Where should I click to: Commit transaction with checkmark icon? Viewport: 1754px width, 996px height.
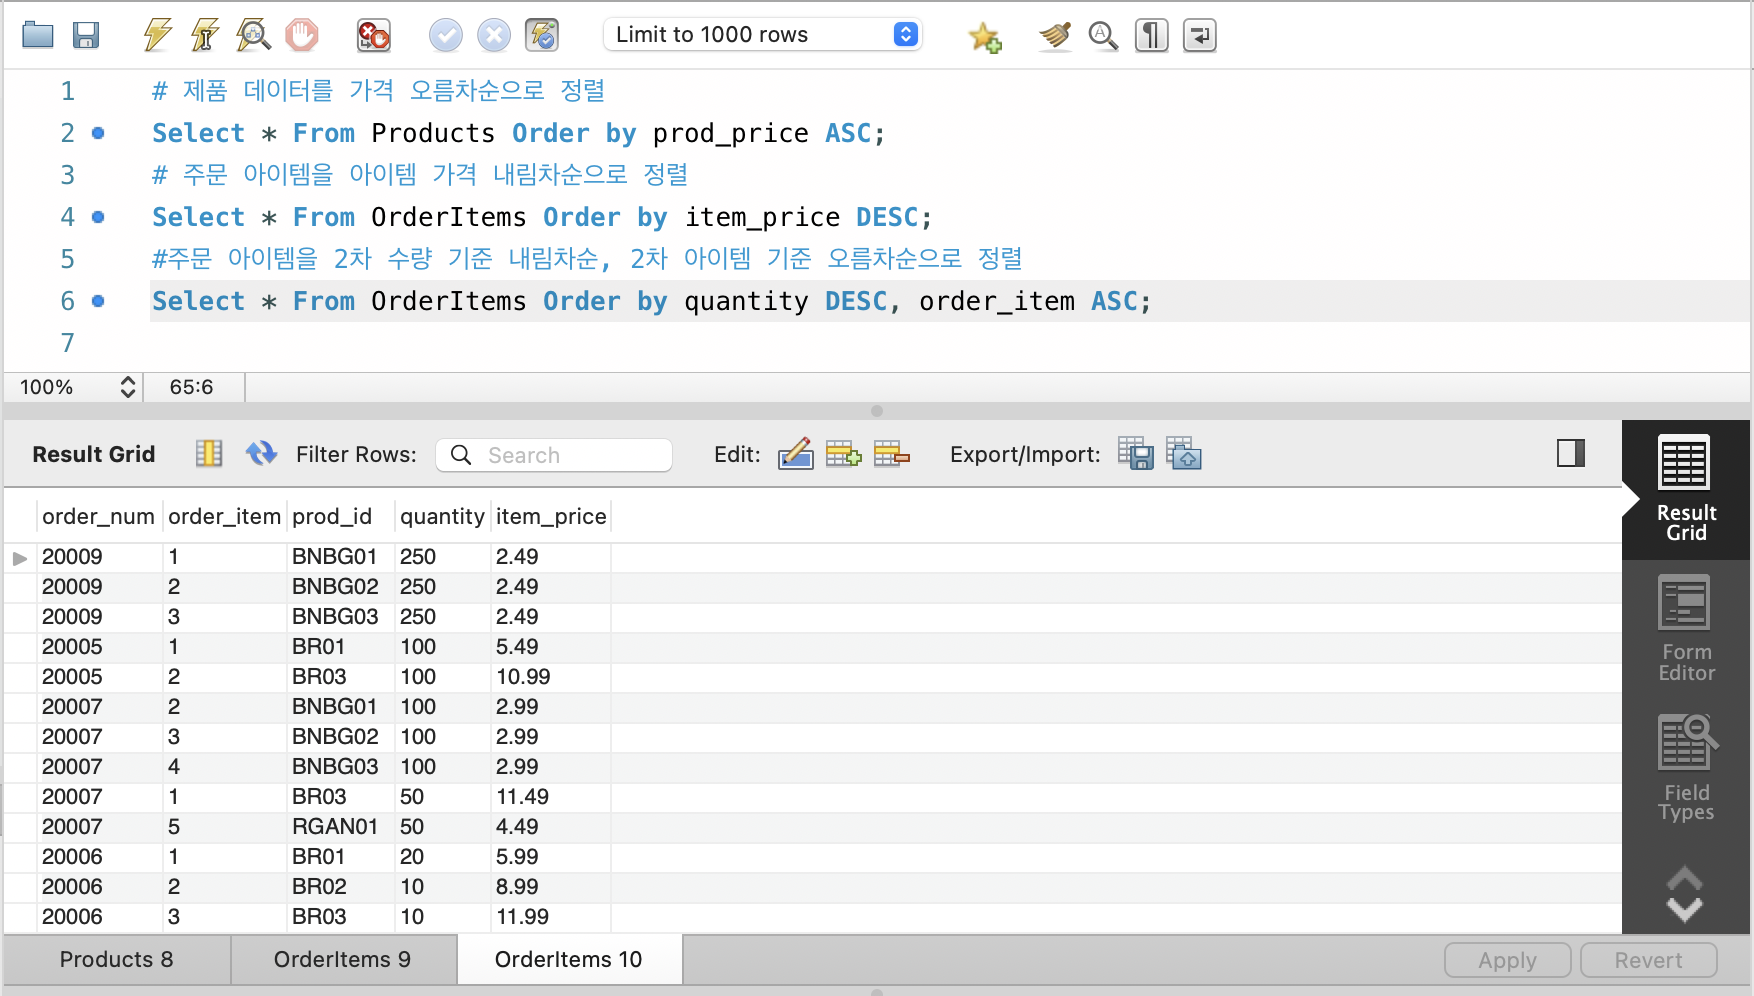pyautogui.click(x=445, y=35)
